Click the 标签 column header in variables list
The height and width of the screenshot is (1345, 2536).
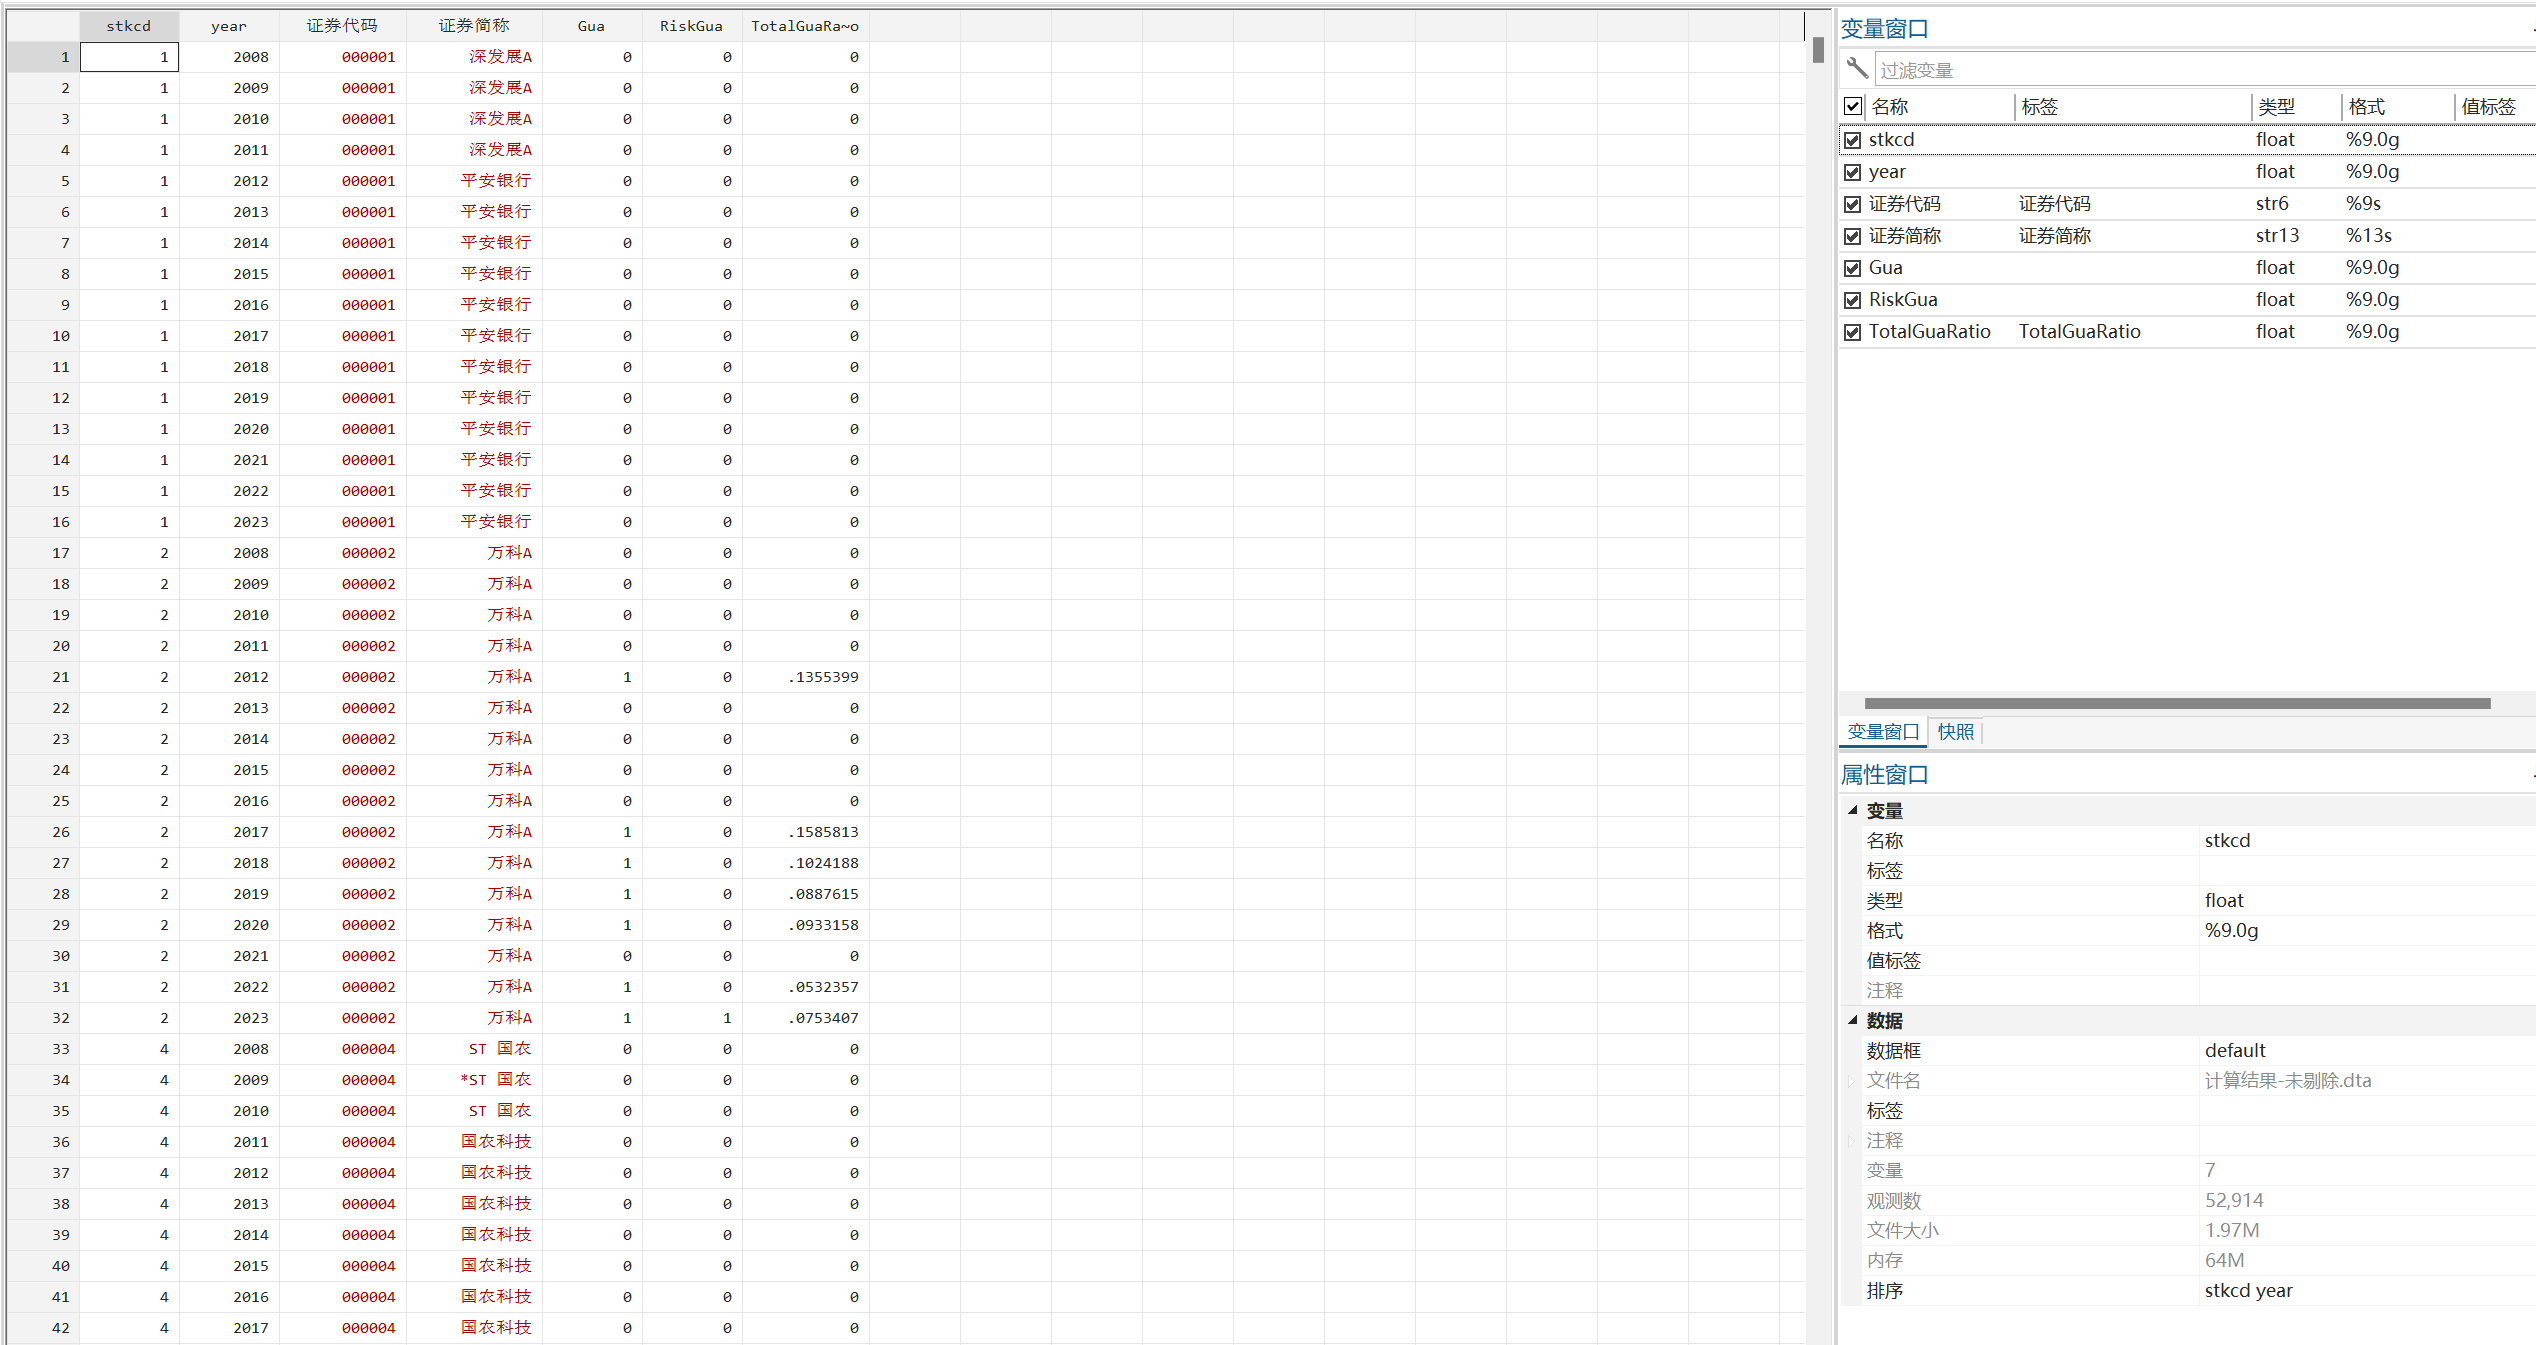2040,107
